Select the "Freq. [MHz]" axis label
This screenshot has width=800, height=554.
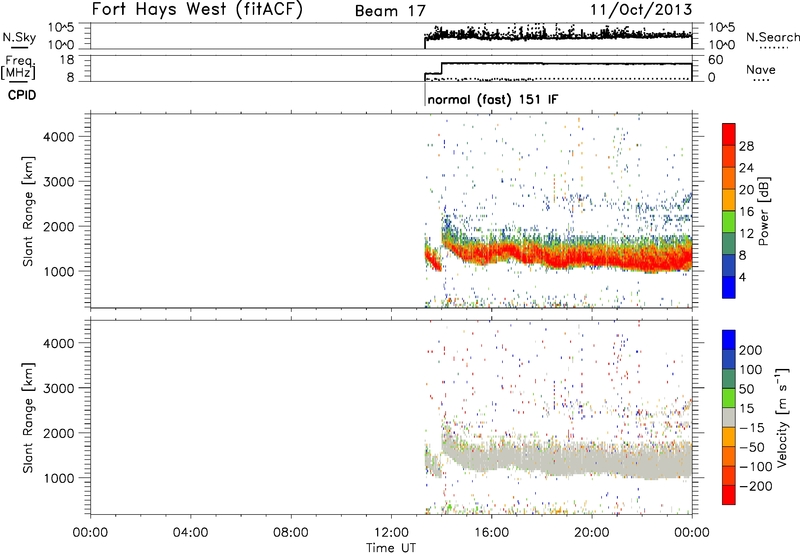pyautogui.click(x=19, y=67)
